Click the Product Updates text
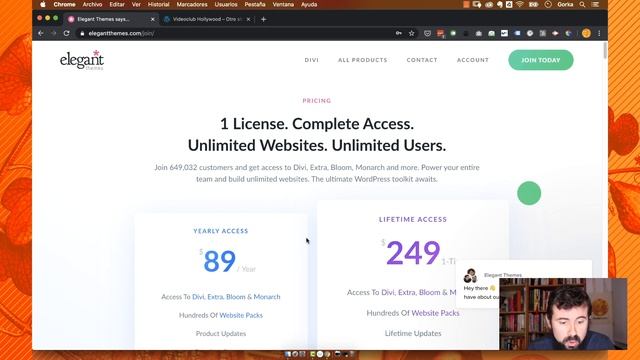The image size is (640, 360). [x=220, y=333]
